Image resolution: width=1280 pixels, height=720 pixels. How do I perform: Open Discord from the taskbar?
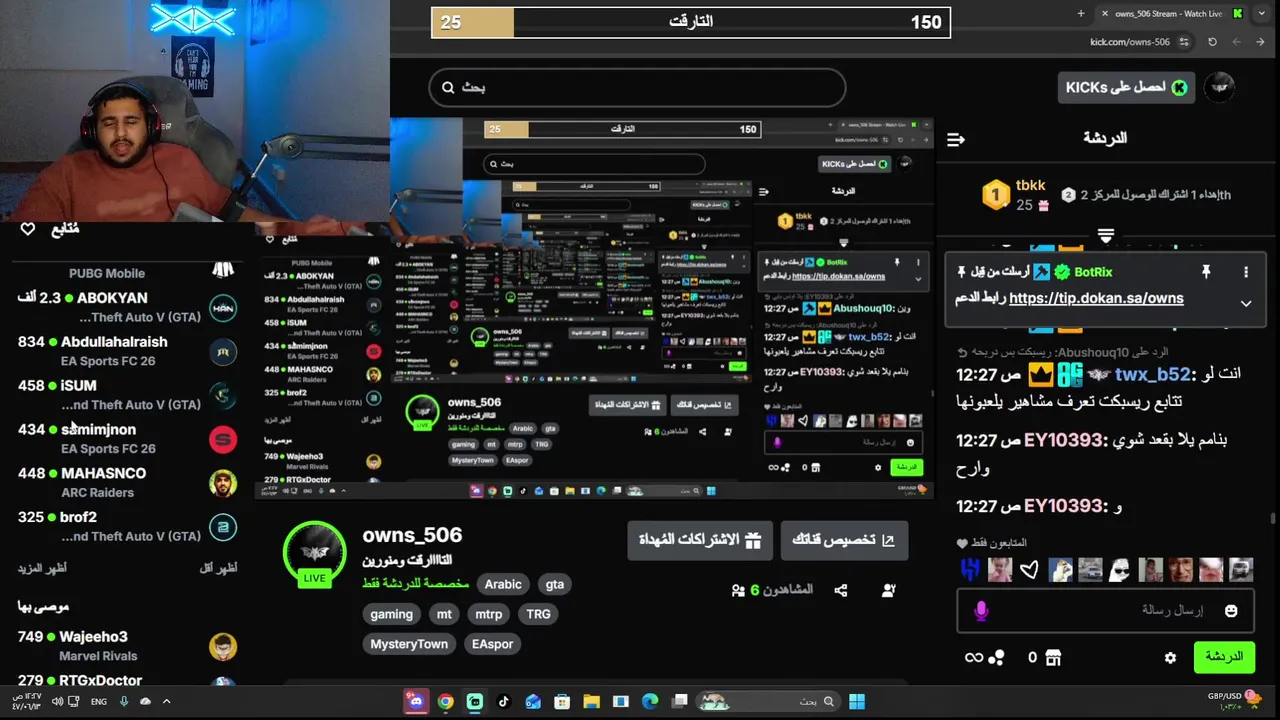[x=416, y=701]
